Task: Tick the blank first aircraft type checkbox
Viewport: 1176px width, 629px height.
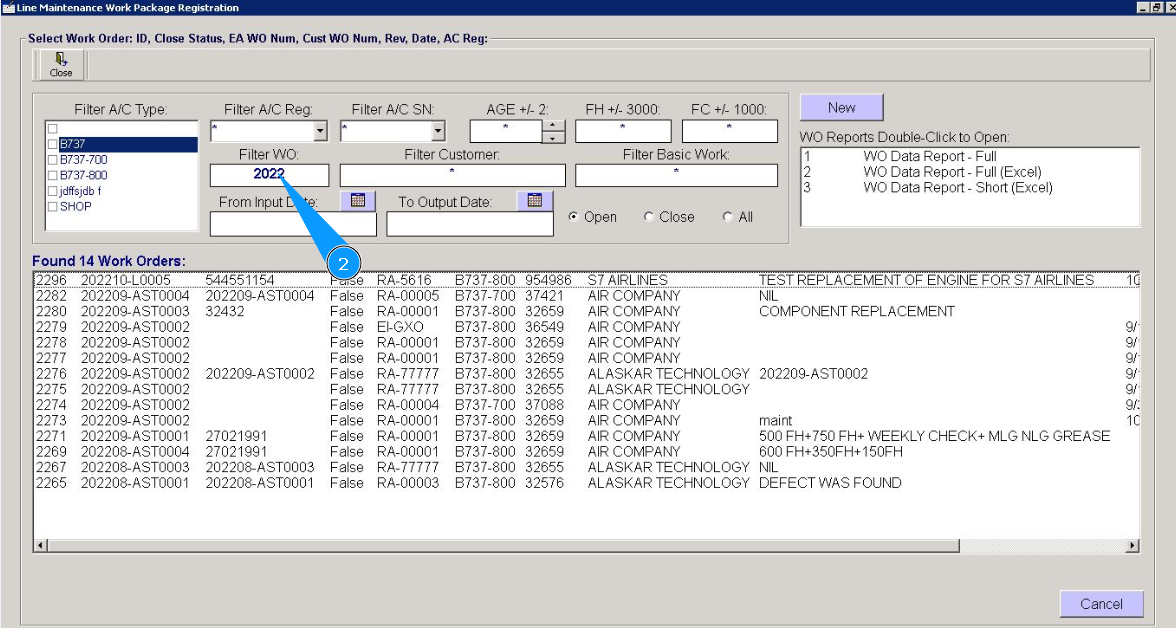Action: (x=52, y=129)
